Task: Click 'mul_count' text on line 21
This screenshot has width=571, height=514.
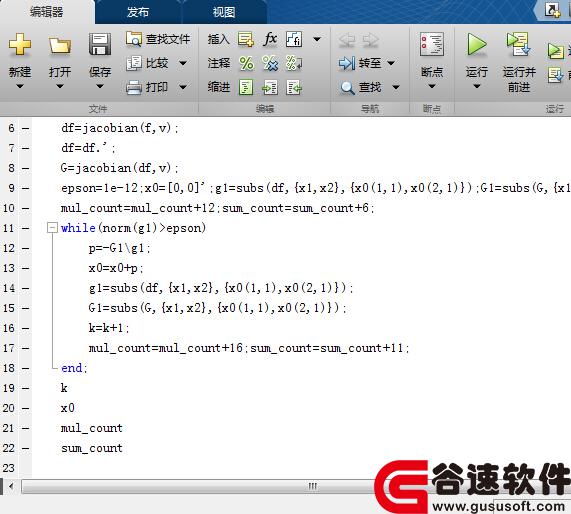Action: pyautogui.click(x=91, y=428)
